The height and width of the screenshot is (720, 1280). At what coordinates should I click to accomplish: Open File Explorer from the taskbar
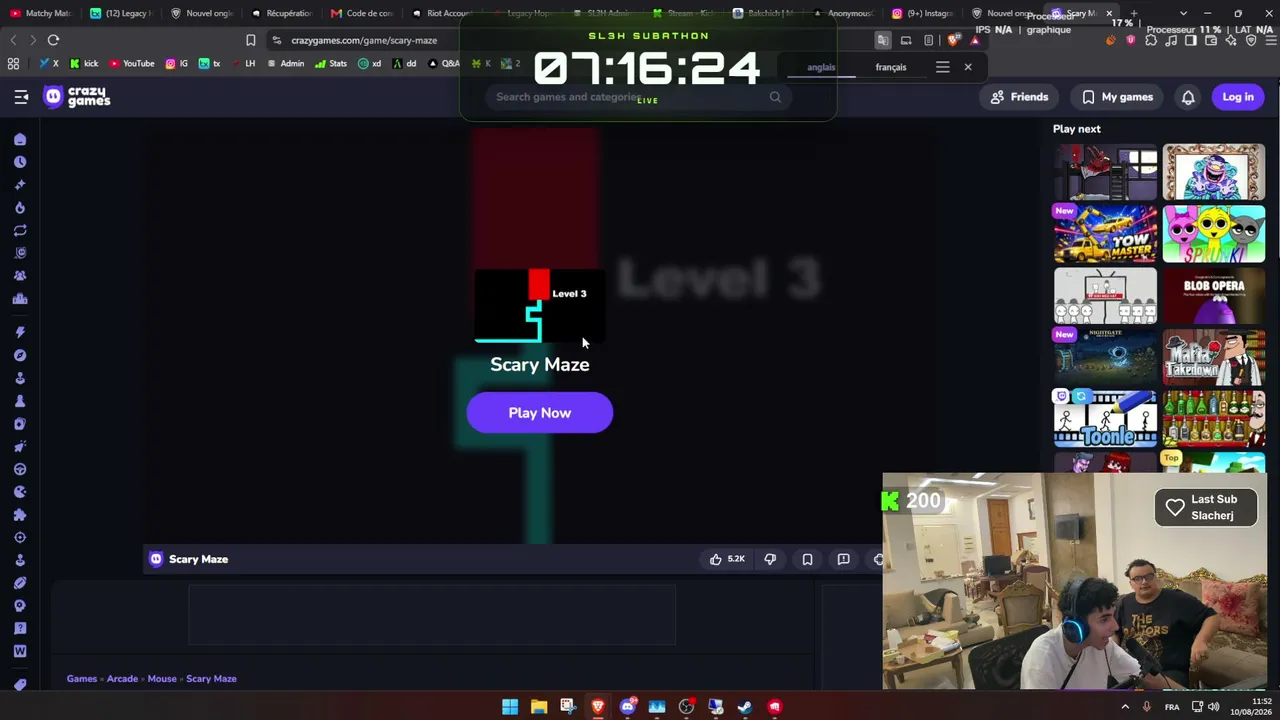pyautogui.click(x=539, y=707)
